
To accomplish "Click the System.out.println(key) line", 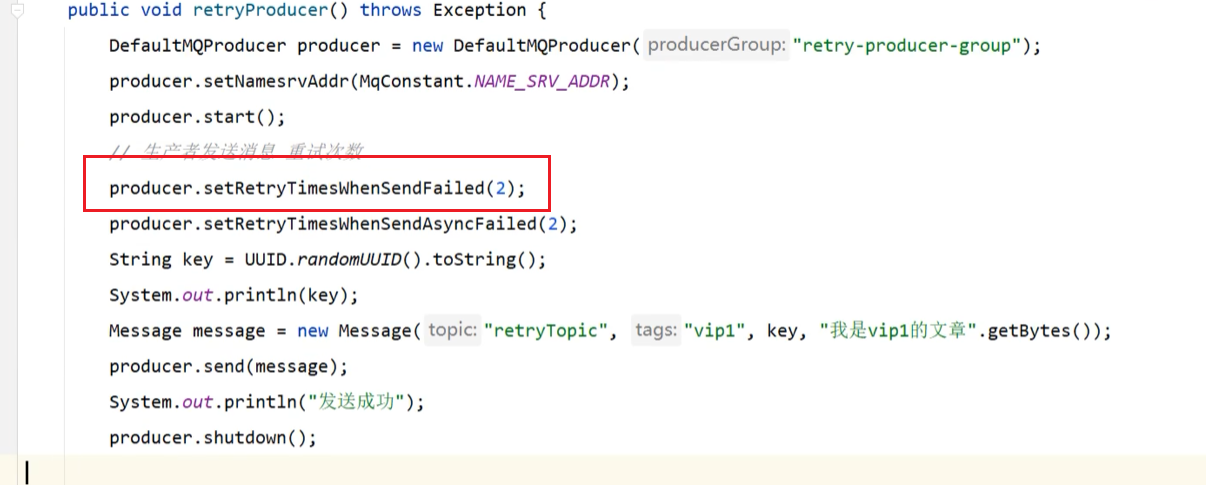I will point(234,295).
